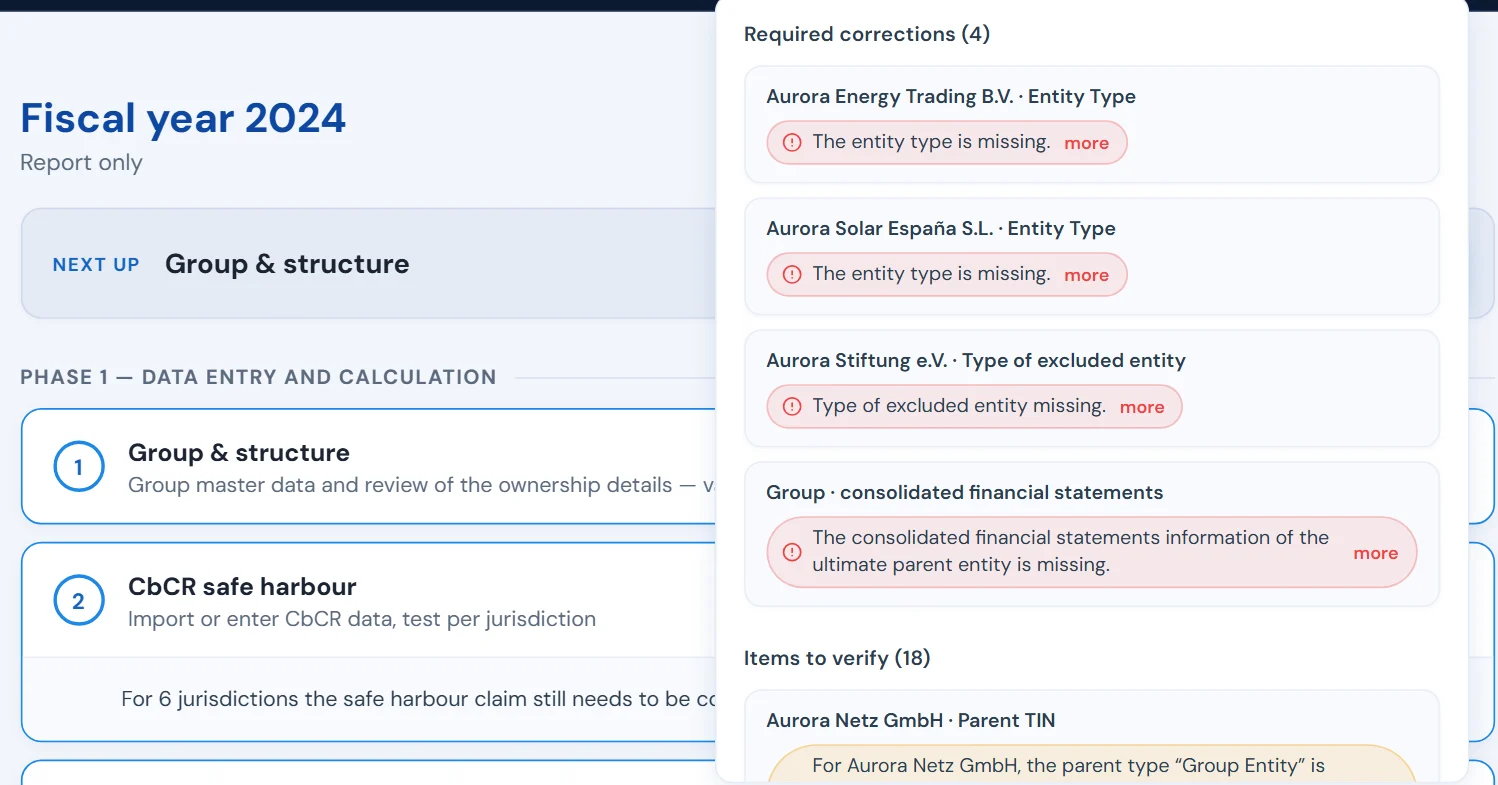The width and height of the screenshot is (1498, 785).
Task: Click the Phase 1 Data entry and calculation label
Action: 258,377
